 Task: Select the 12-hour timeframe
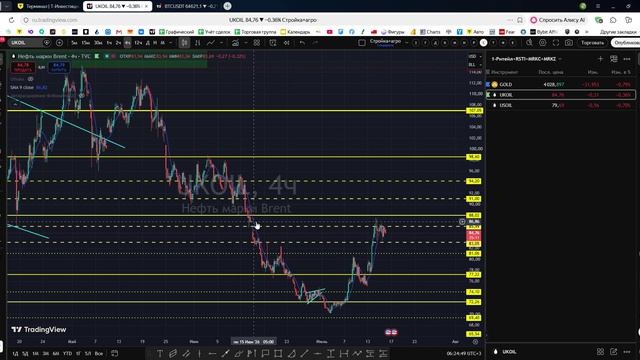(138, 43)
